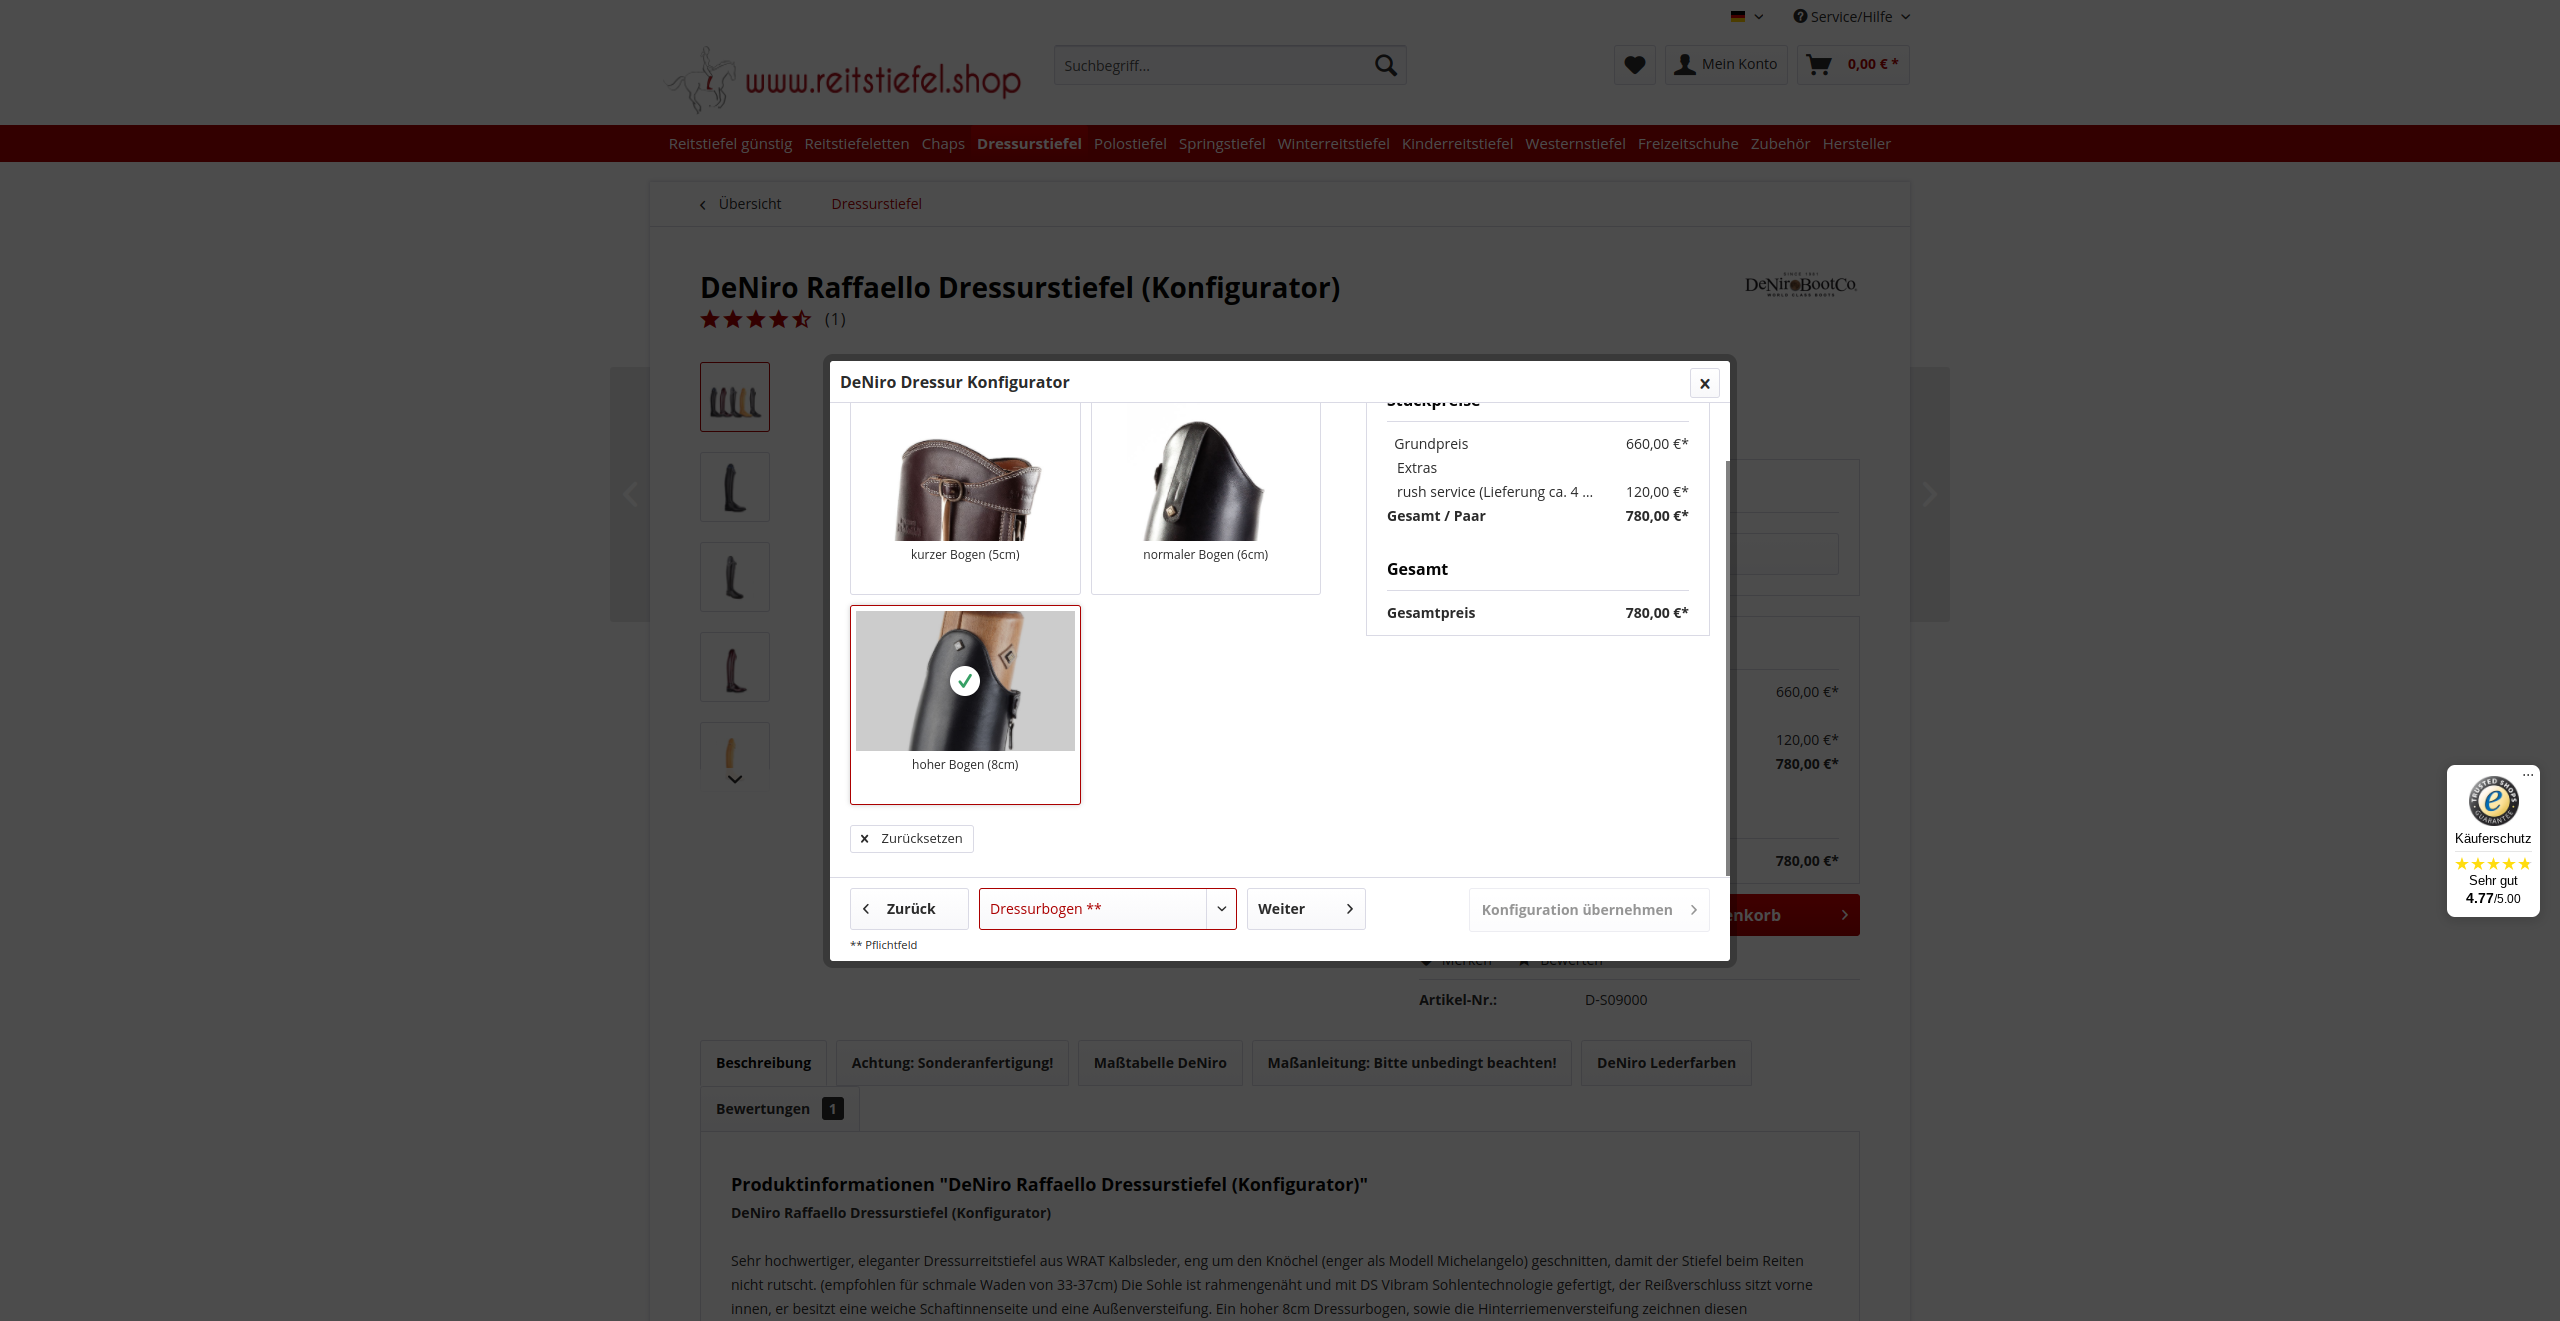Viewport: 2560px width, 1321px height.
Task: Click the reitstiefel.shop horse logo
Action: (844, 78)
